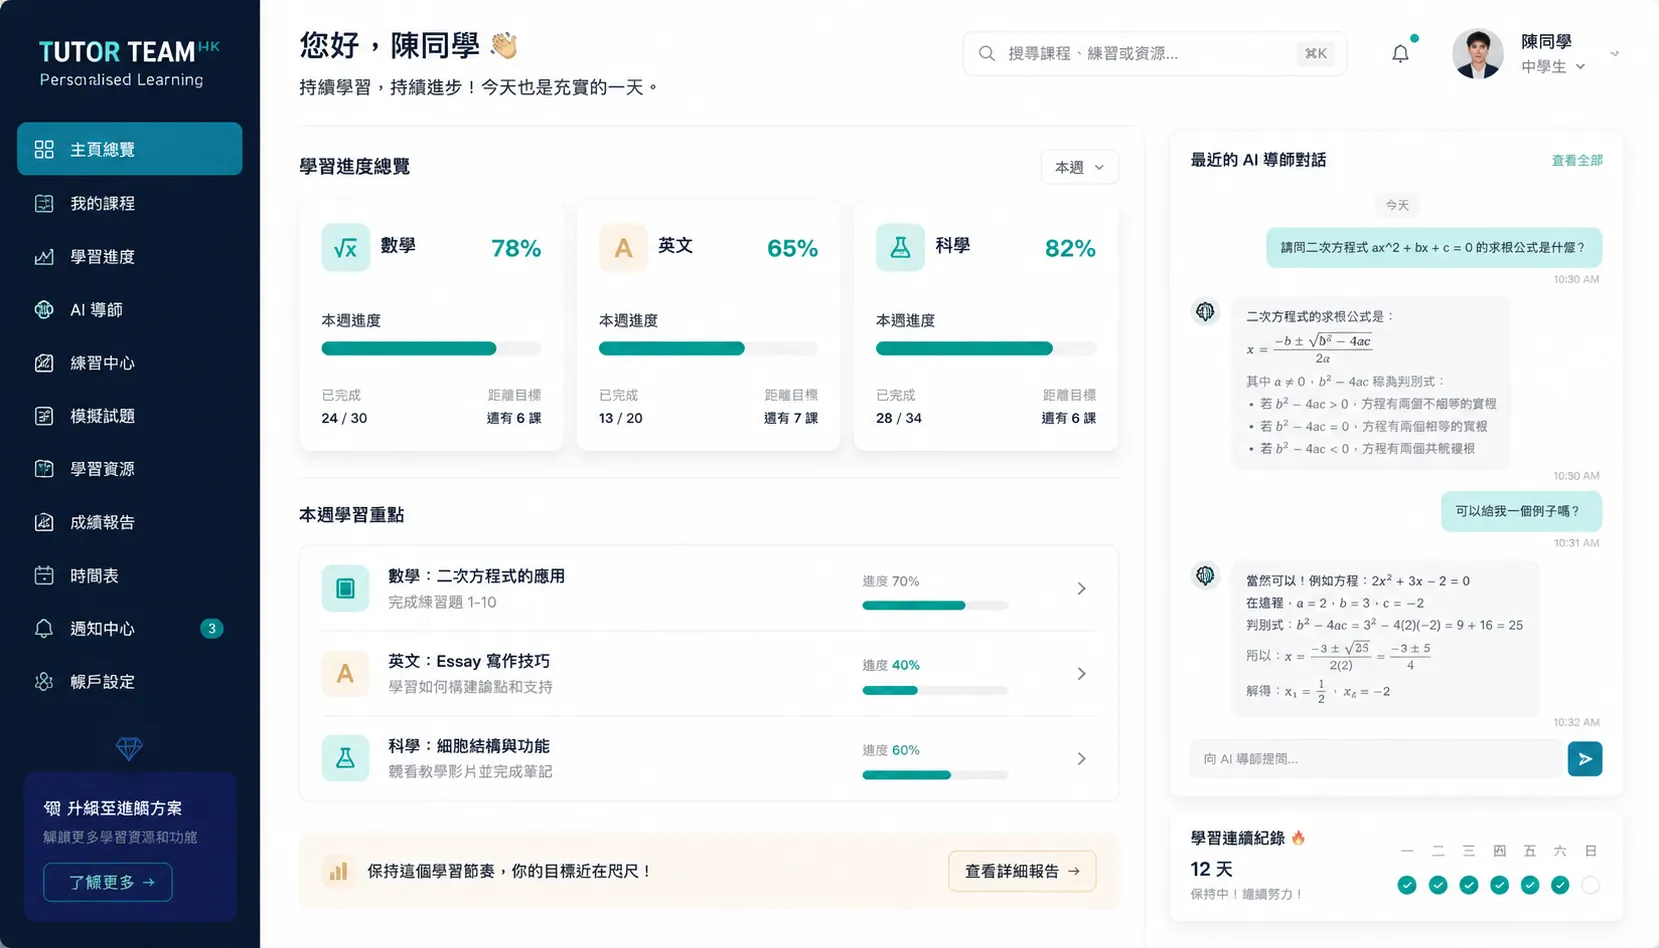Toggle Saturday (六) streak checkmark

point(1560,885)
